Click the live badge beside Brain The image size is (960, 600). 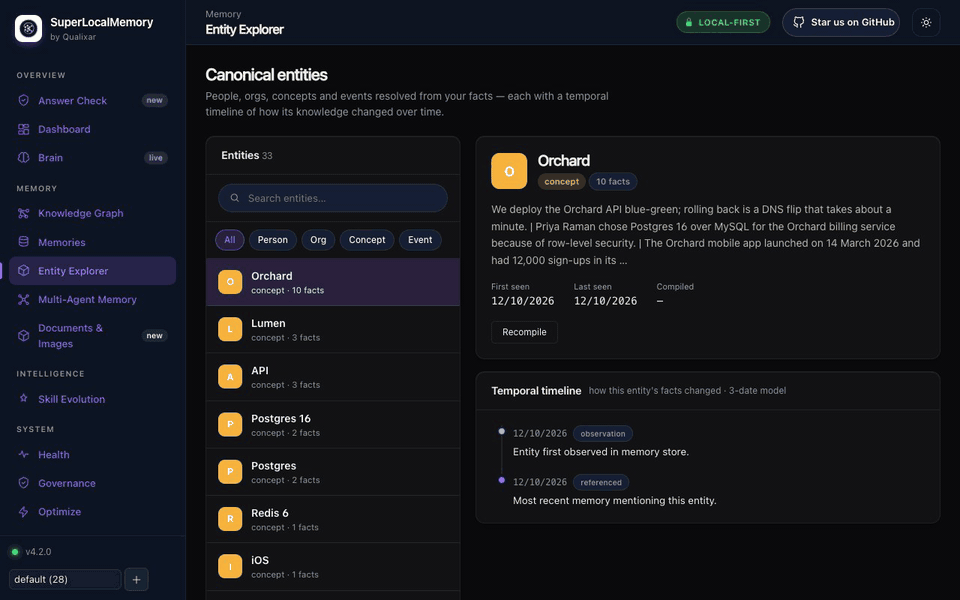156,157
